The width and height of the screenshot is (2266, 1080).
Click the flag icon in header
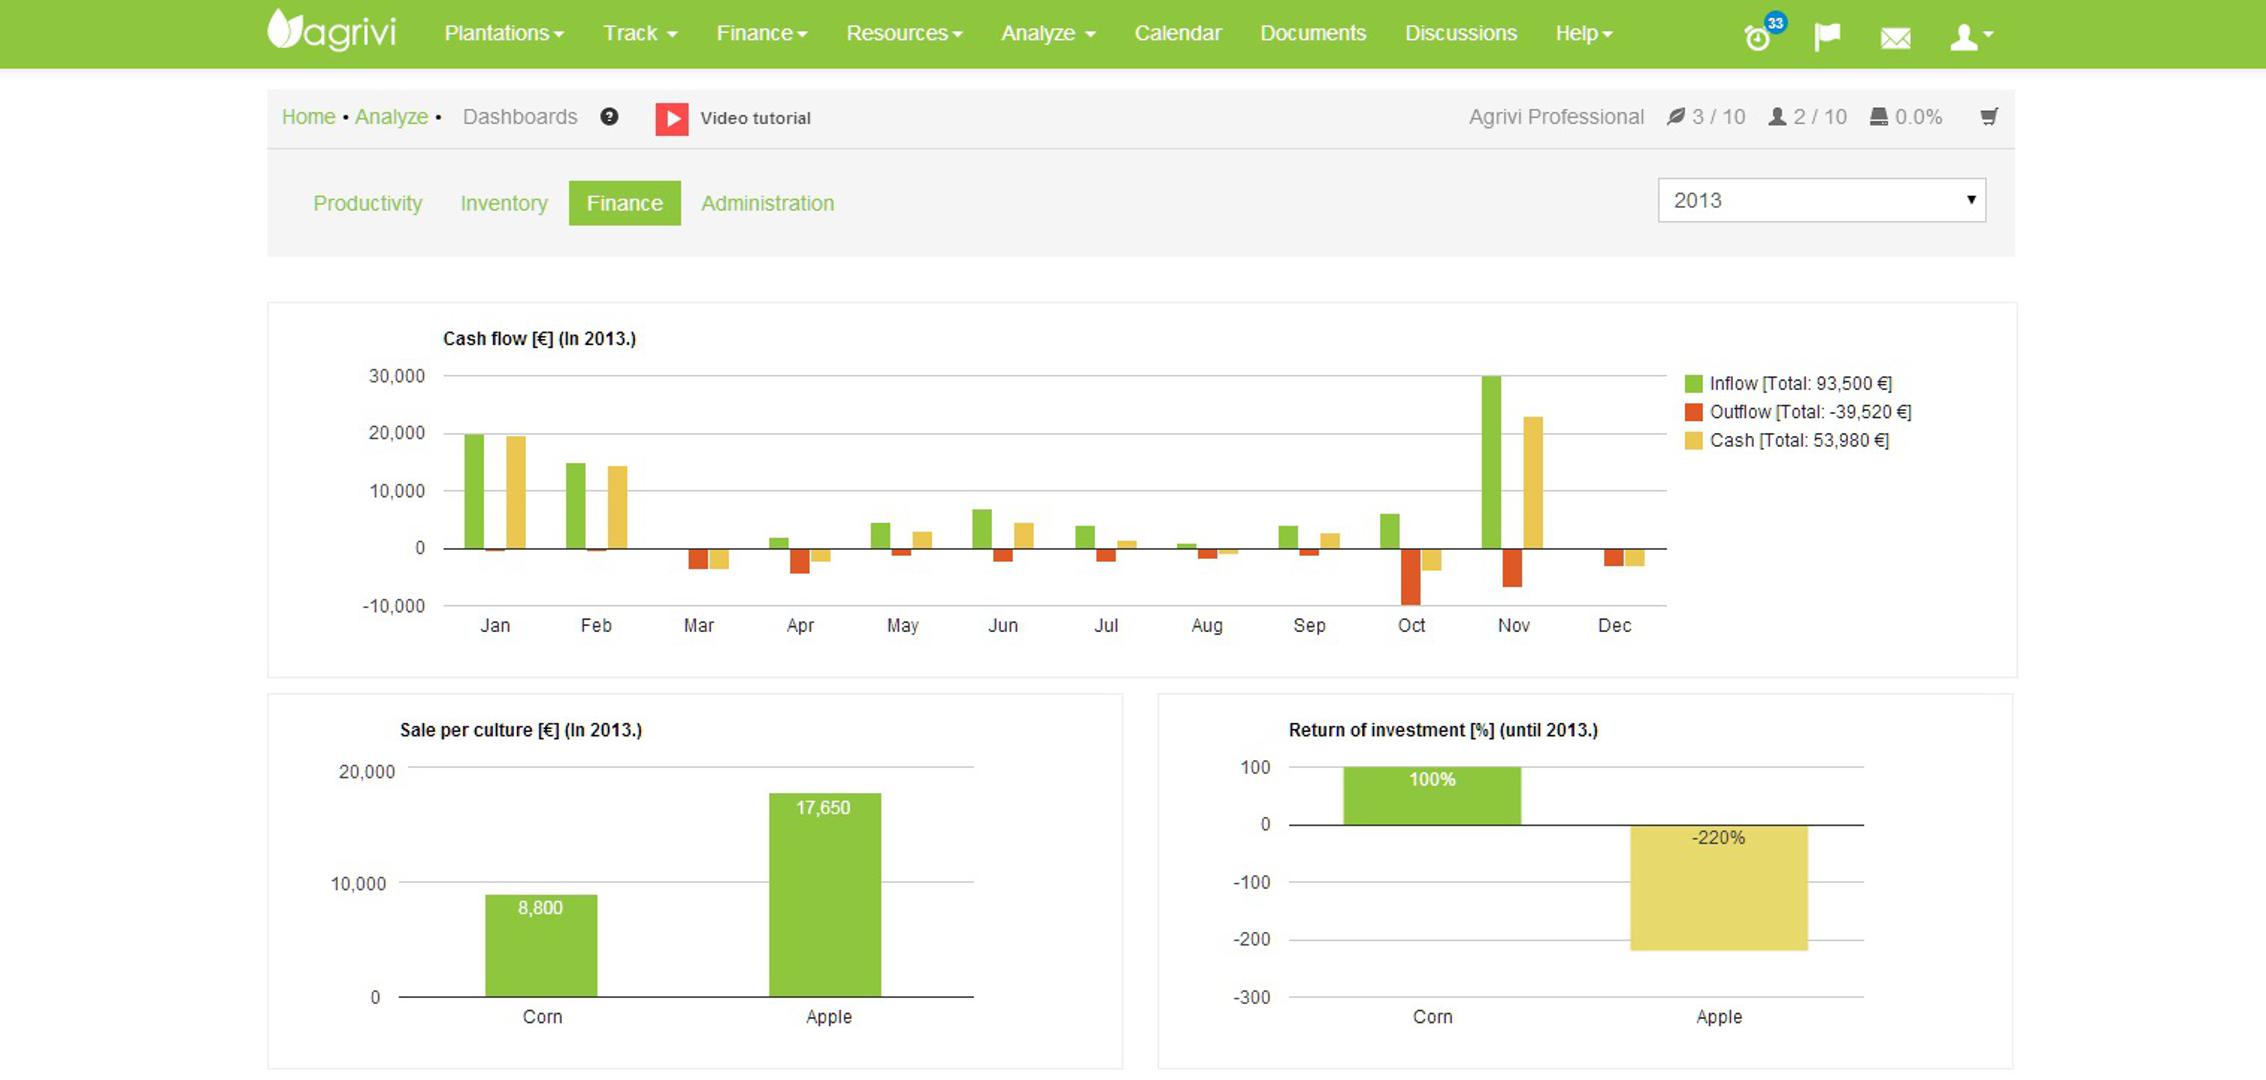tap(1827, 37)
